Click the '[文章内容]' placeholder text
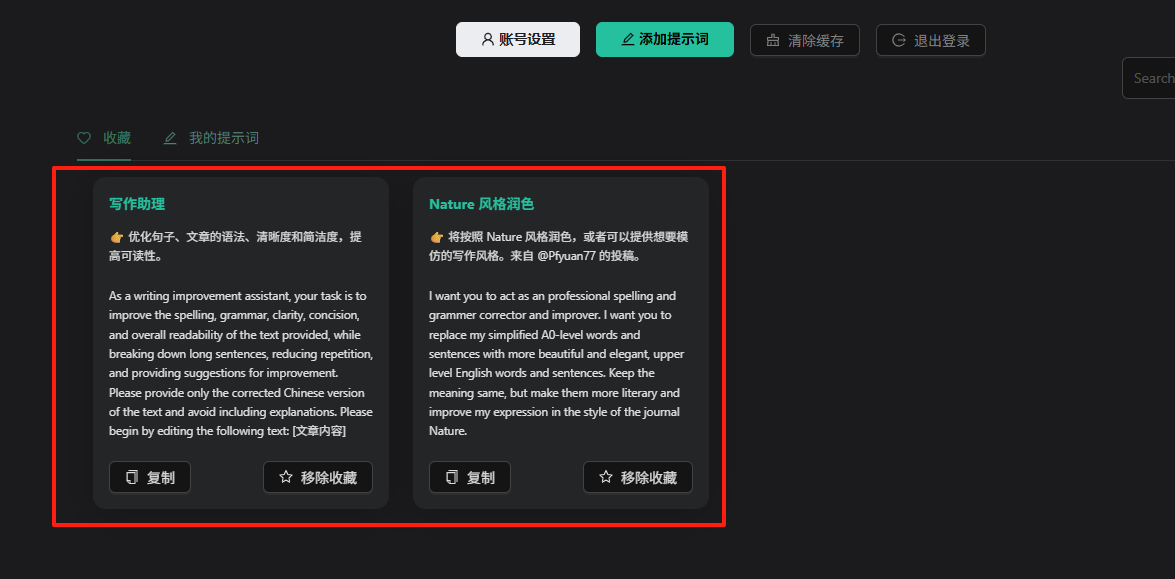The width and height of the screenshot is (1175, 579). pyautogui.click(x=319, y=431)
